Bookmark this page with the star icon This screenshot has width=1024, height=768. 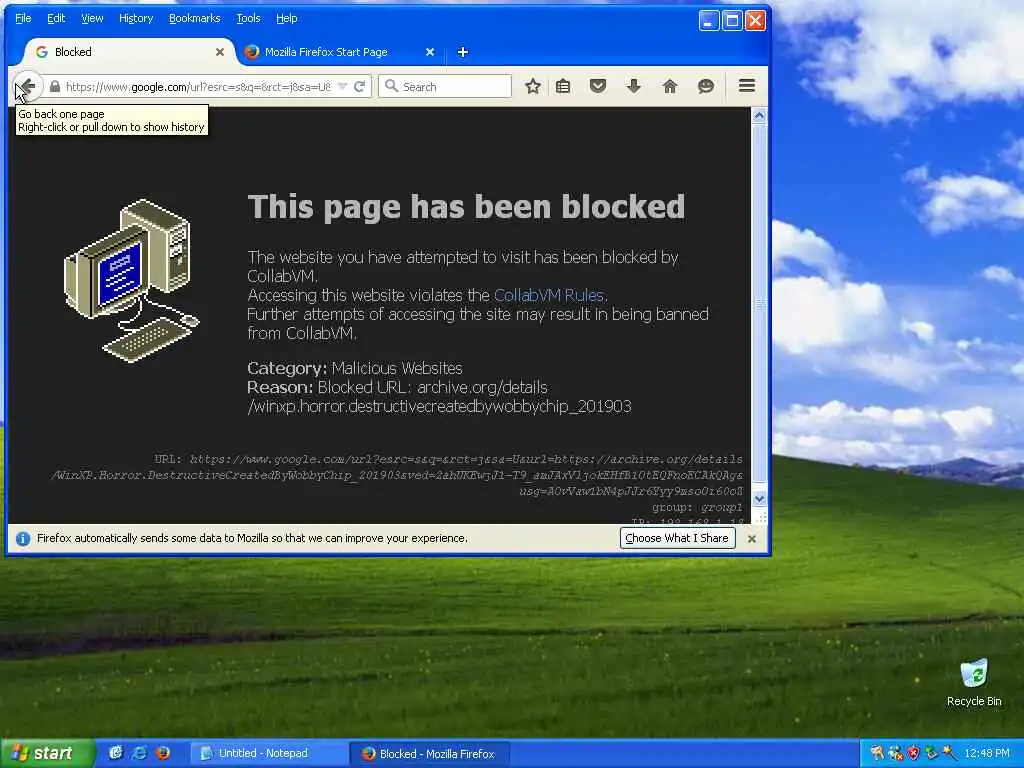(x=533, y=86)
